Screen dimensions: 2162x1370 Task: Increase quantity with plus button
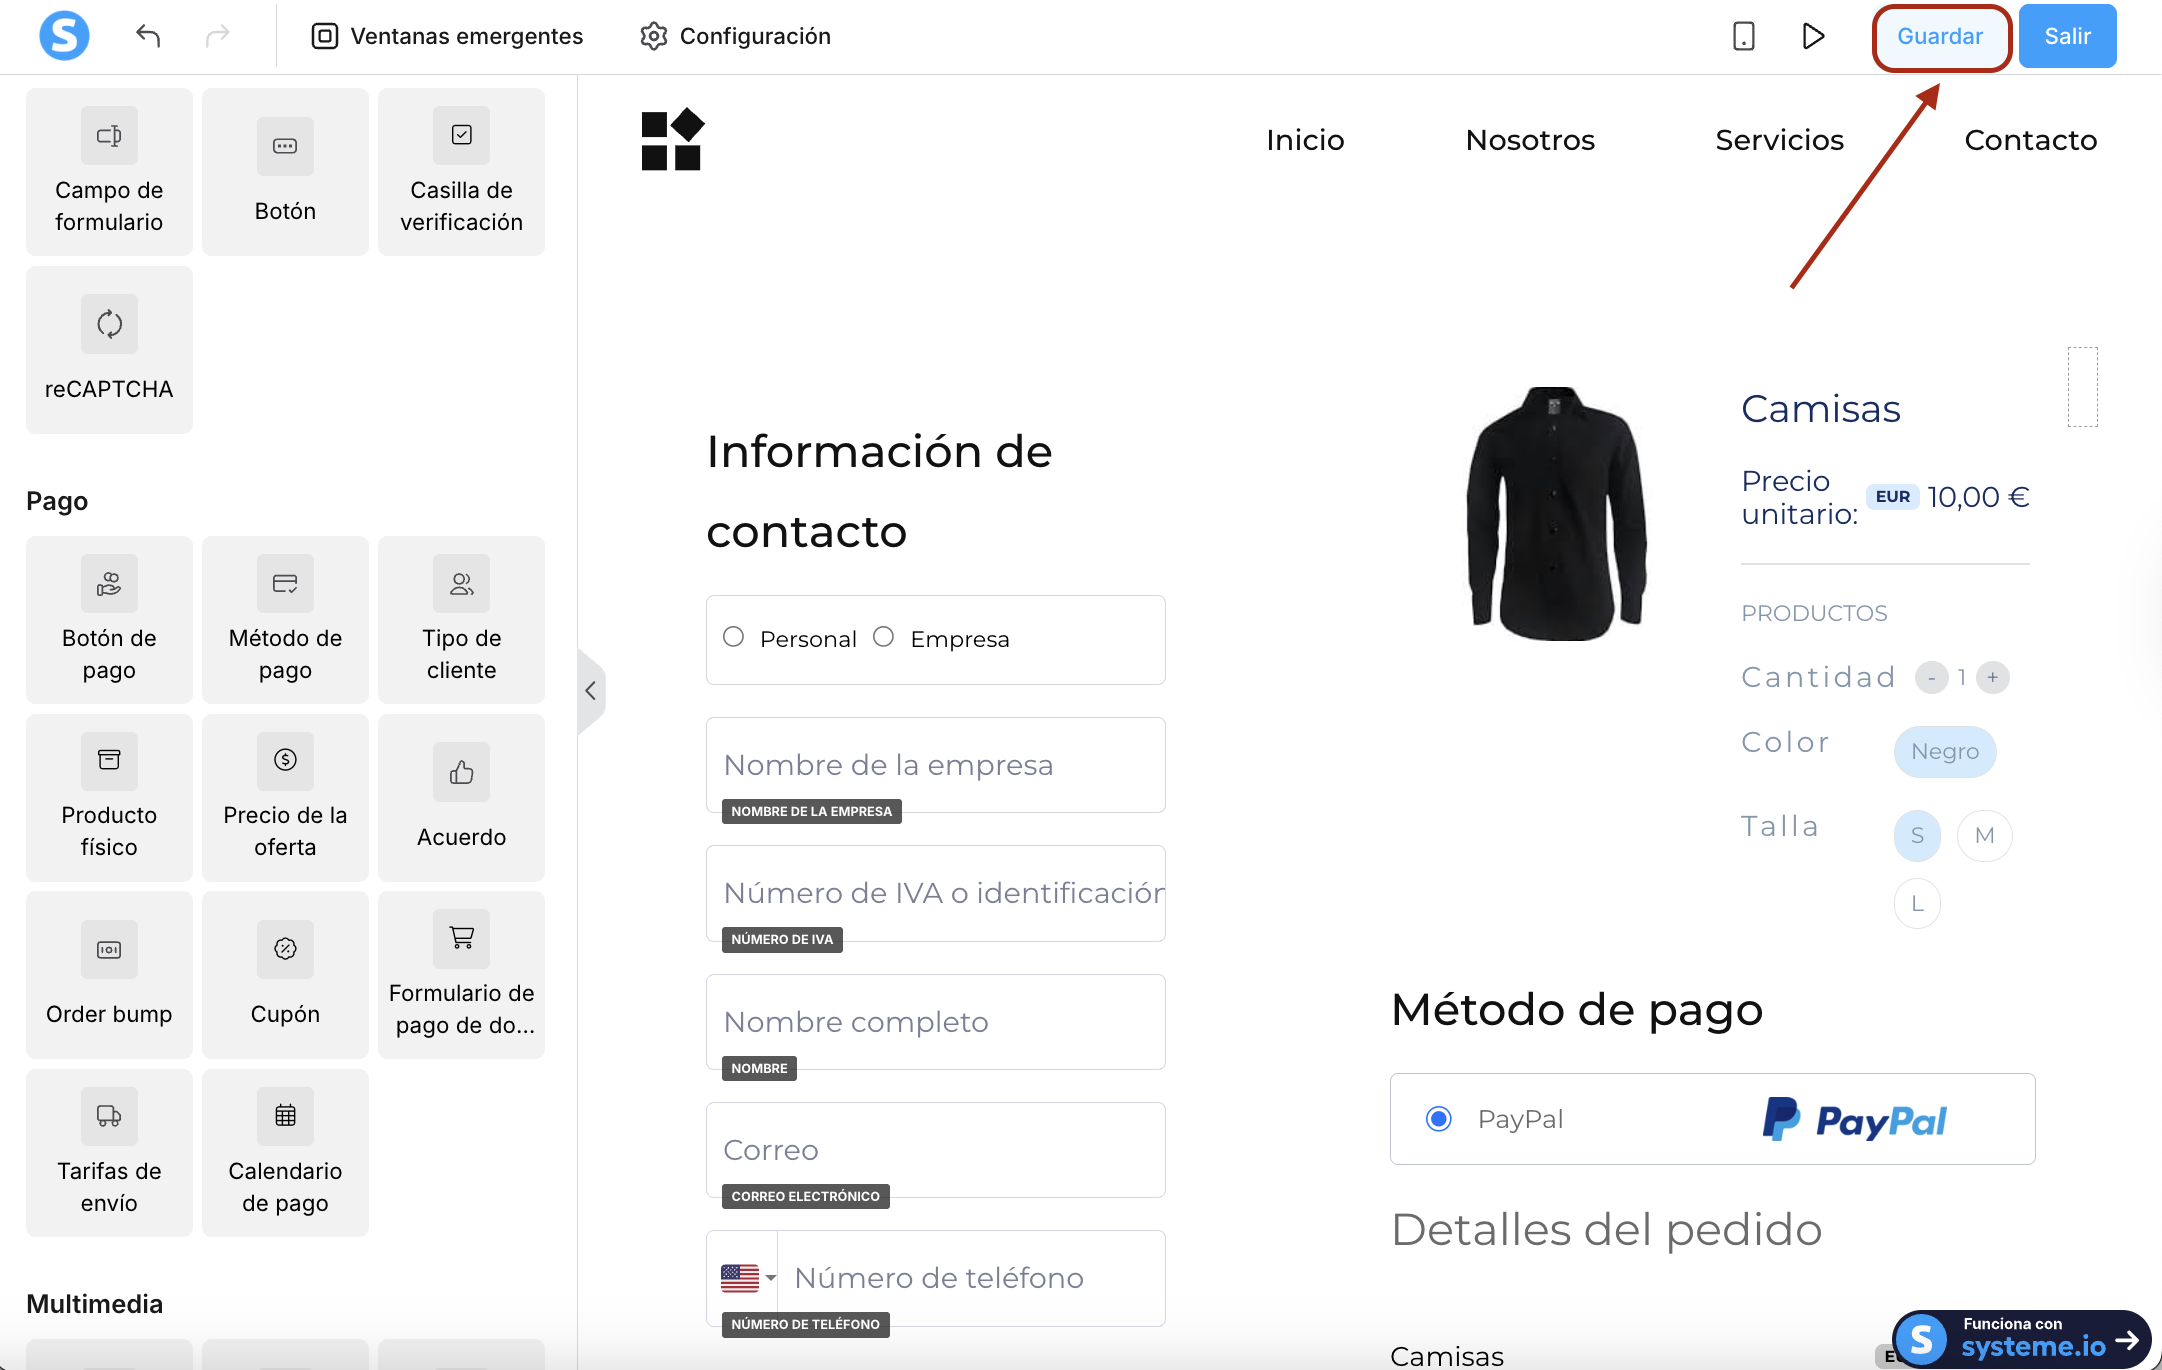pos(1993,677)
